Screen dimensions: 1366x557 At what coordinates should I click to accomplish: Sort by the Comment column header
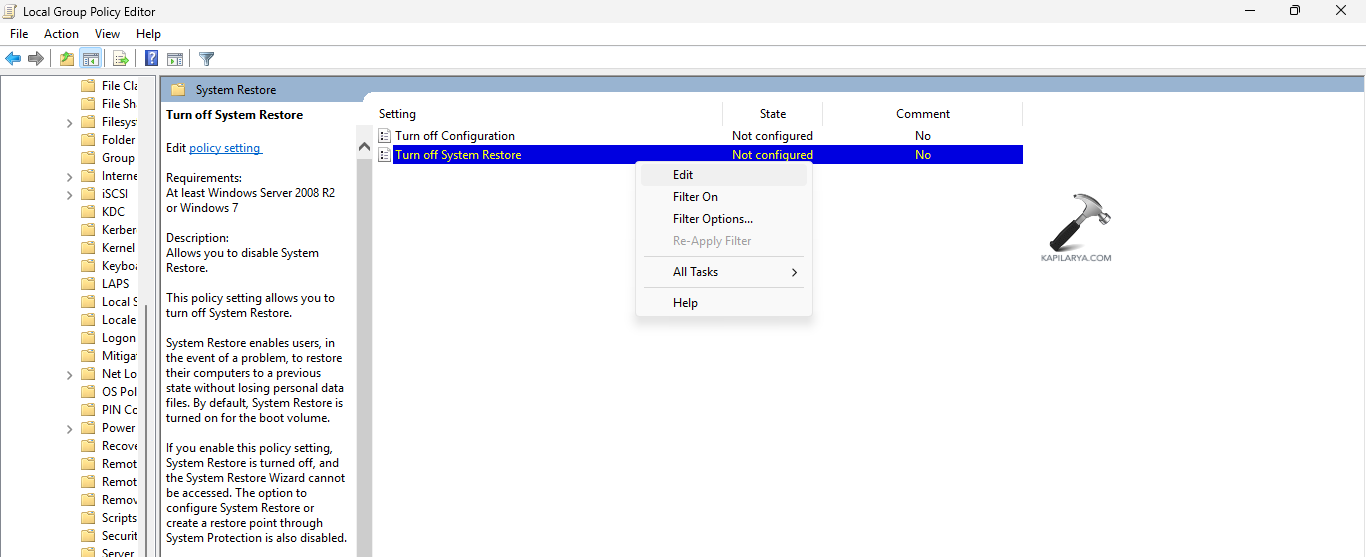pos(923,114)
